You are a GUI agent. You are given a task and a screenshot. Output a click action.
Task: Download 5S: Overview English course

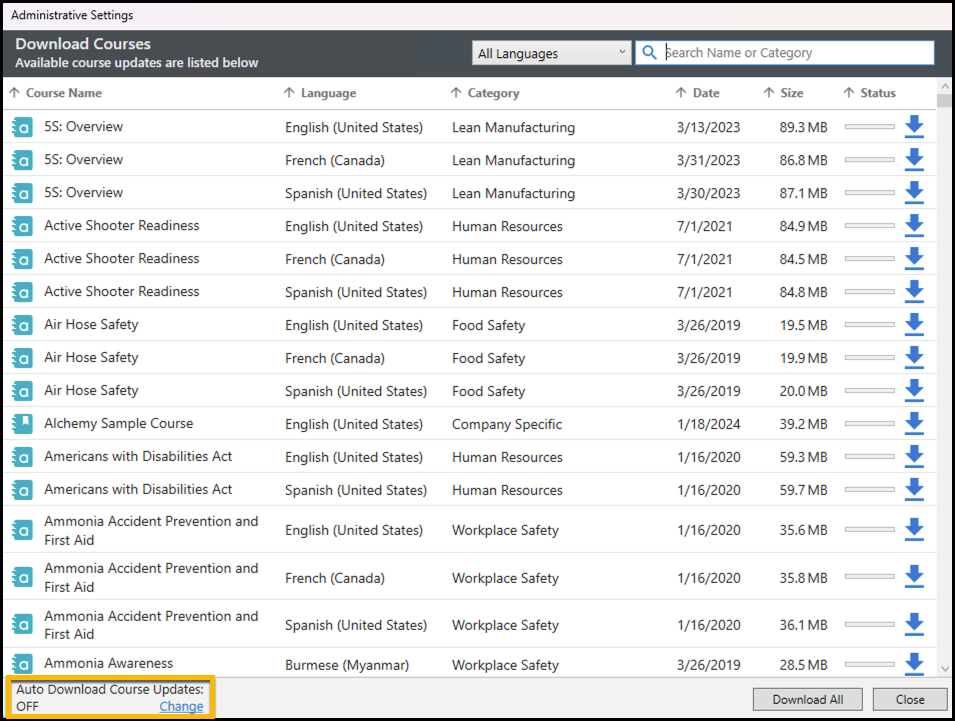pyautogui.click(x=913, y=127)
